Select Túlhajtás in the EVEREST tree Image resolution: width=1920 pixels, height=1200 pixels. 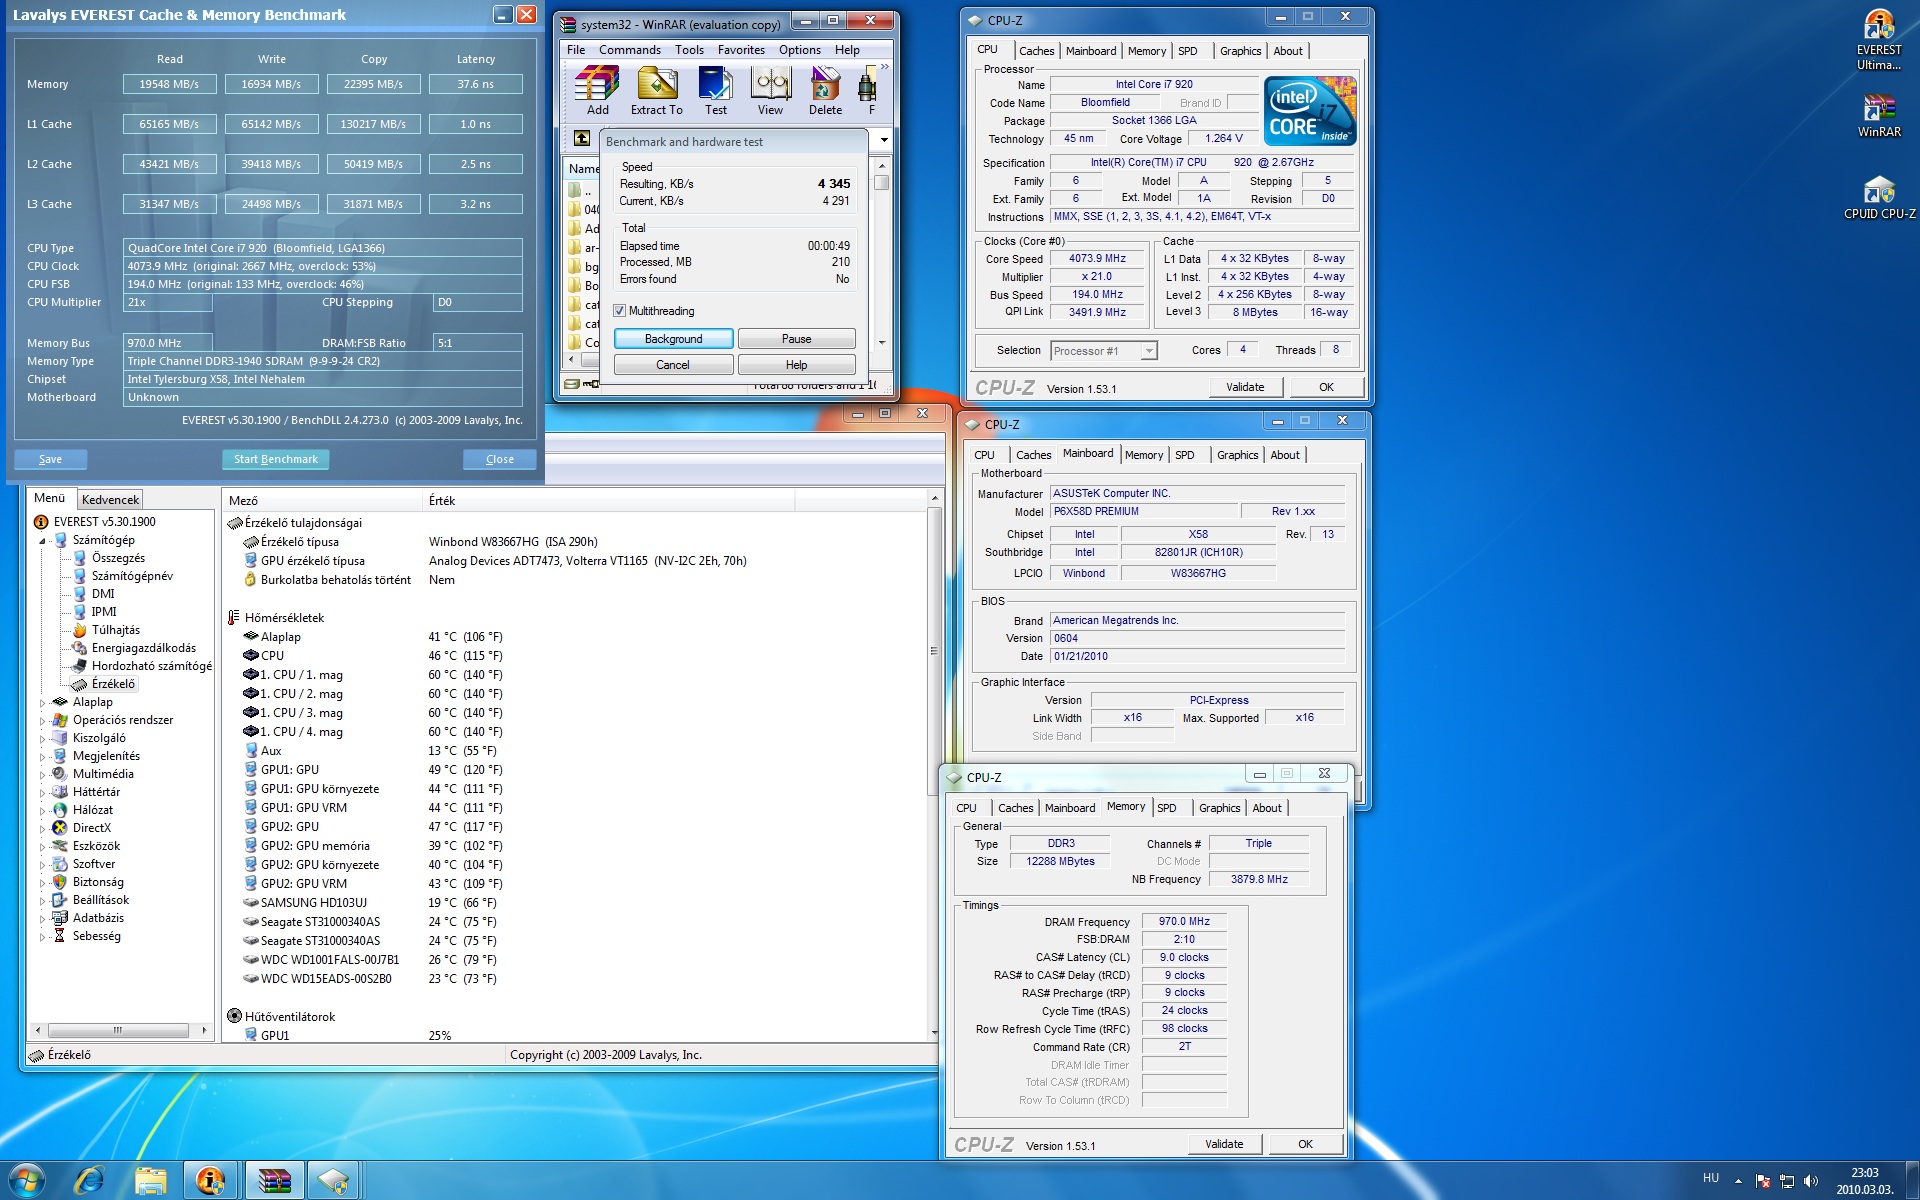pos(116,630)
